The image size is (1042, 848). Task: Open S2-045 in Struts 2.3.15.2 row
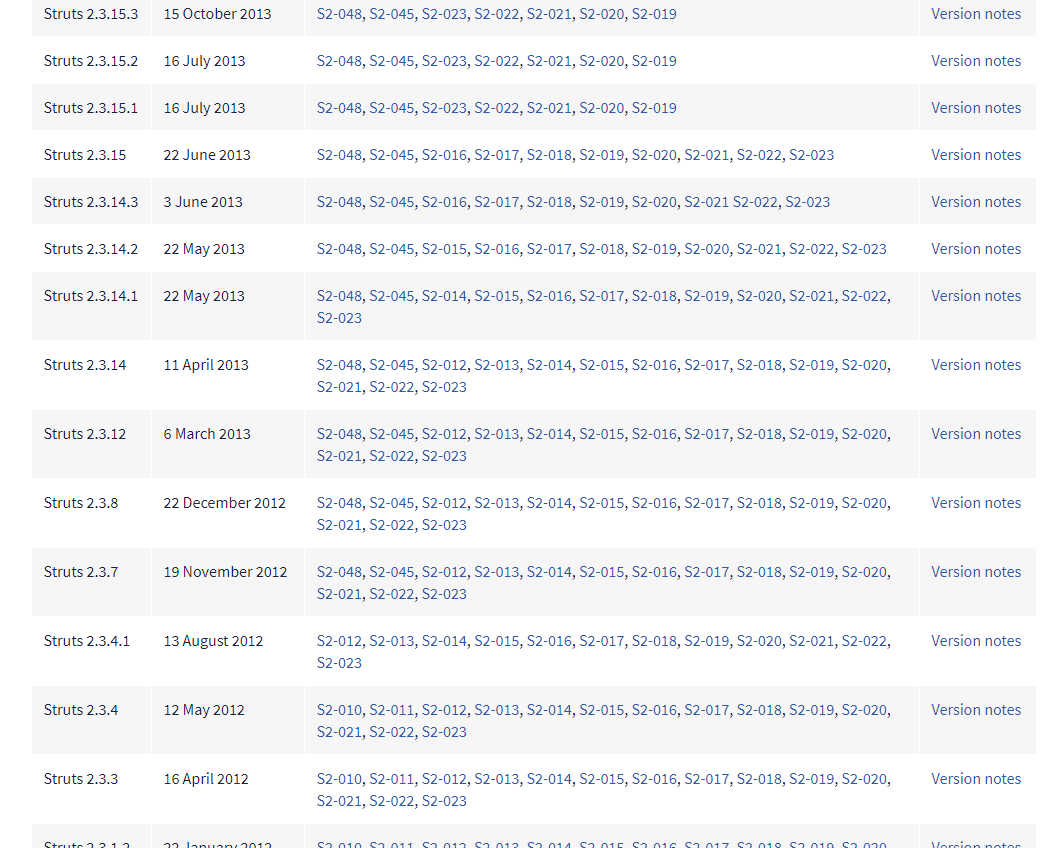tap(392, 61)
